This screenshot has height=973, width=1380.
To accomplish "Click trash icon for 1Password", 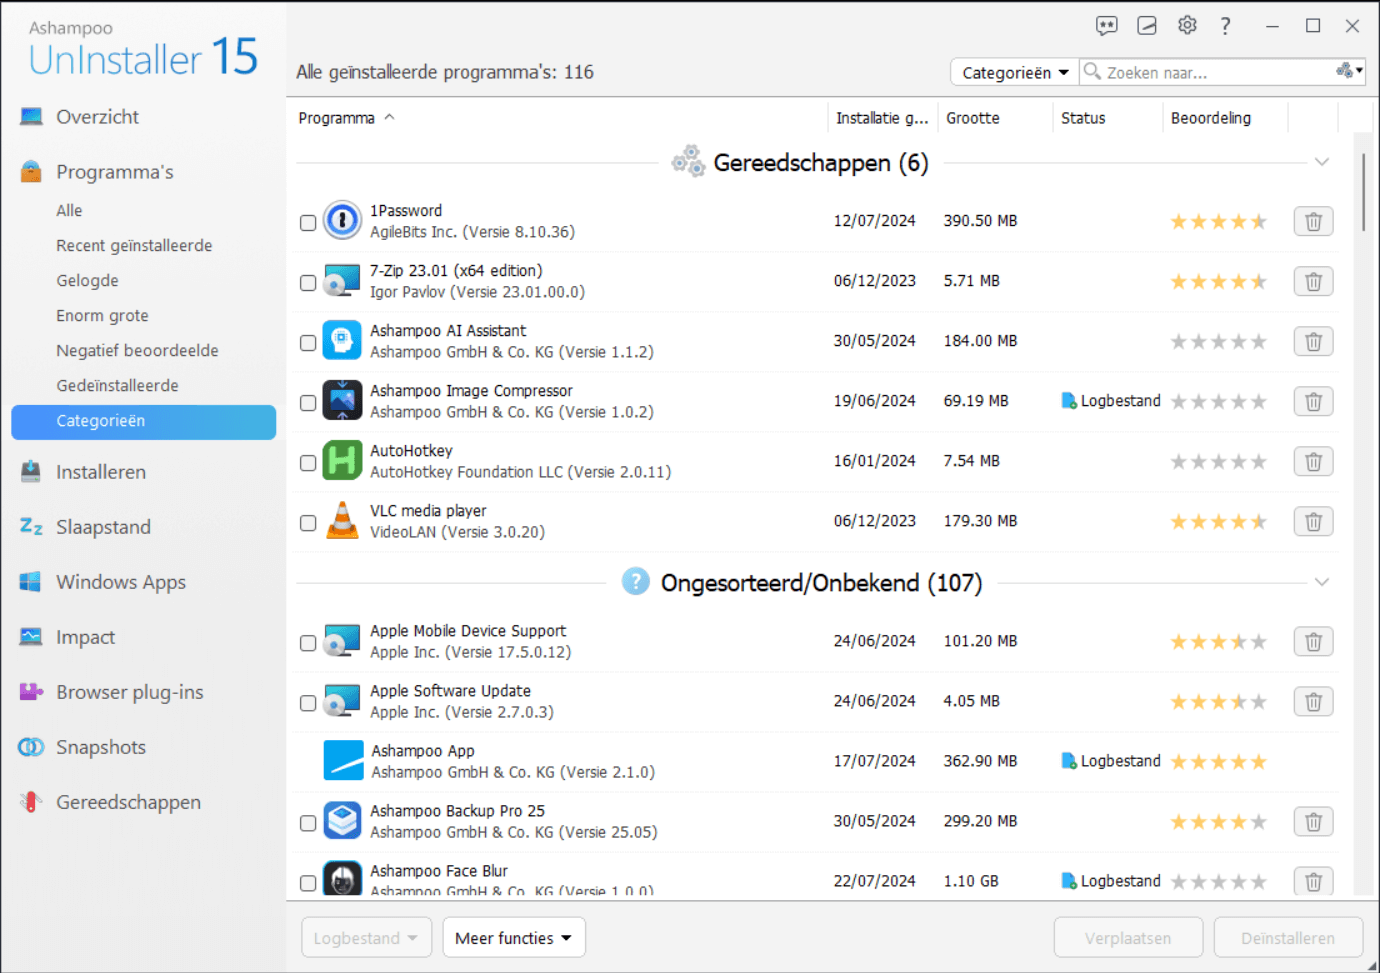I will pyautogui.click(x=1313, y=221).
